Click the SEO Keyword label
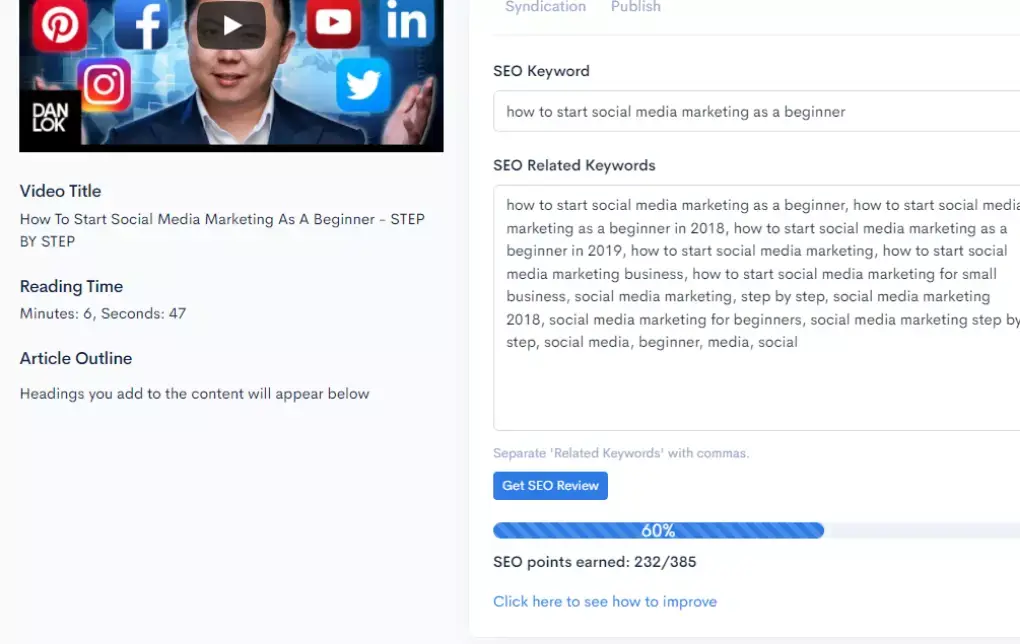This screenshot has height=644, width=1020. pos(541,71)
